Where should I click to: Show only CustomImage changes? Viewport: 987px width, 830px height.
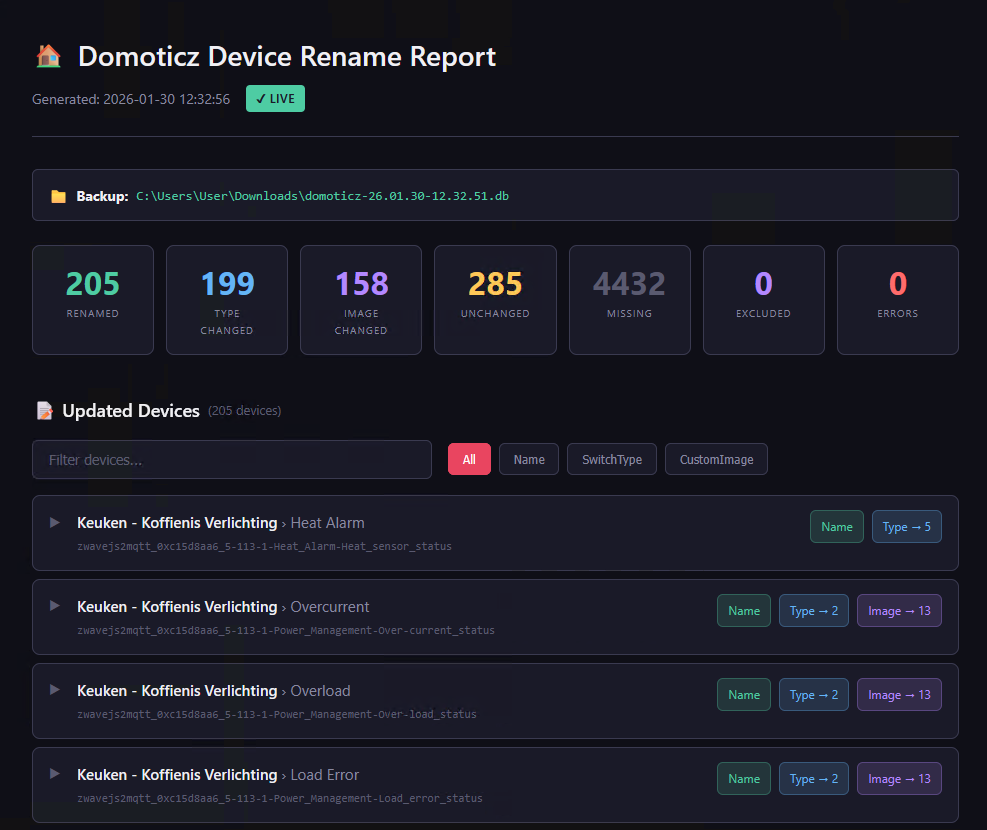pyautogui.click(x=716, y=460)
